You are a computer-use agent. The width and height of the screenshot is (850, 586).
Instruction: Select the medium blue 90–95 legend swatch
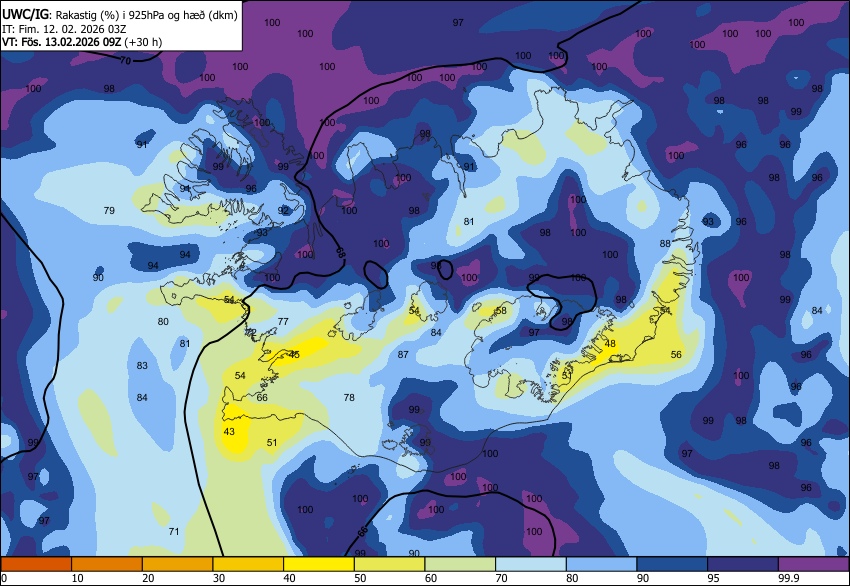click(x=672, y=564)
